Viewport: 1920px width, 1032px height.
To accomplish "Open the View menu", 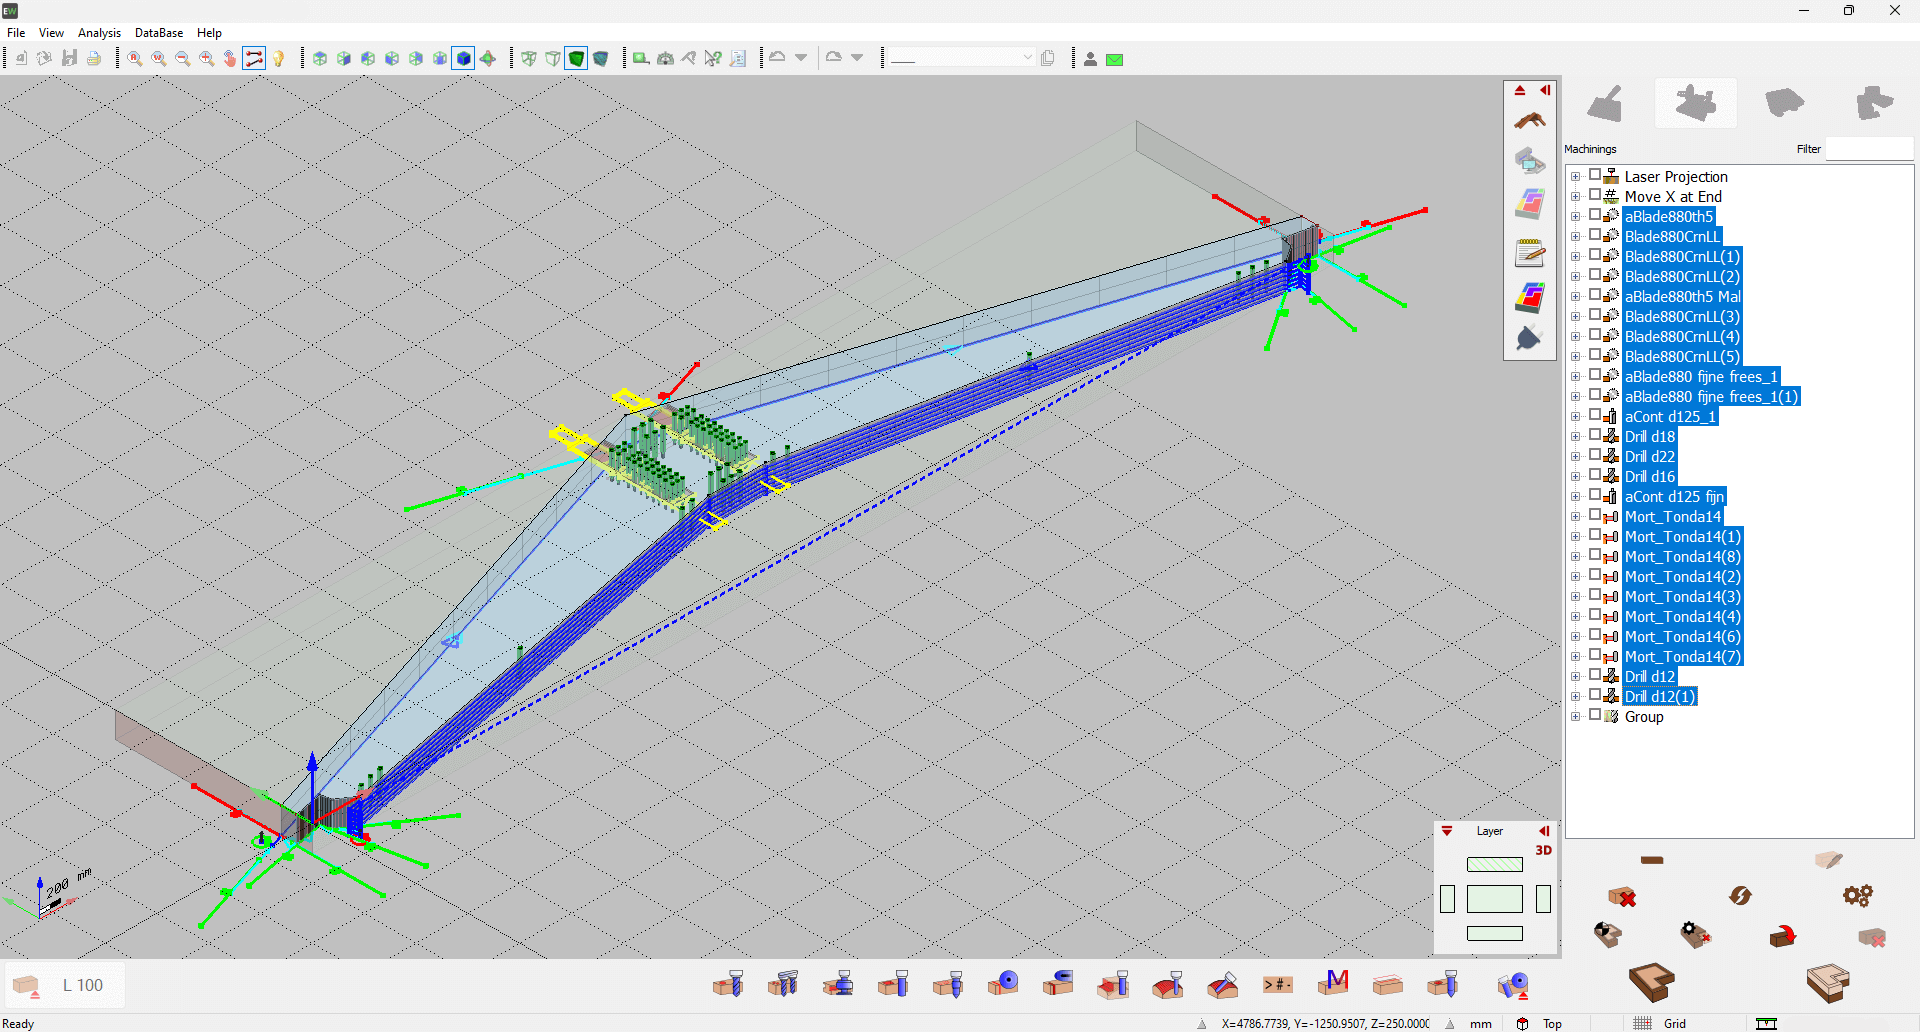I will coord(51,33).
